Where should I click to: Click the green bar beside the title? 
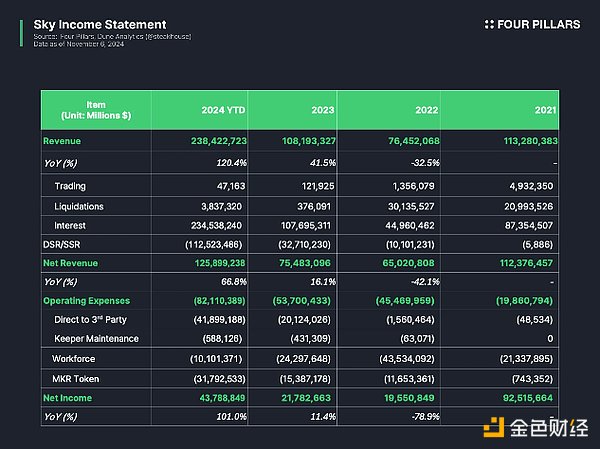click(x=21, y=32)
